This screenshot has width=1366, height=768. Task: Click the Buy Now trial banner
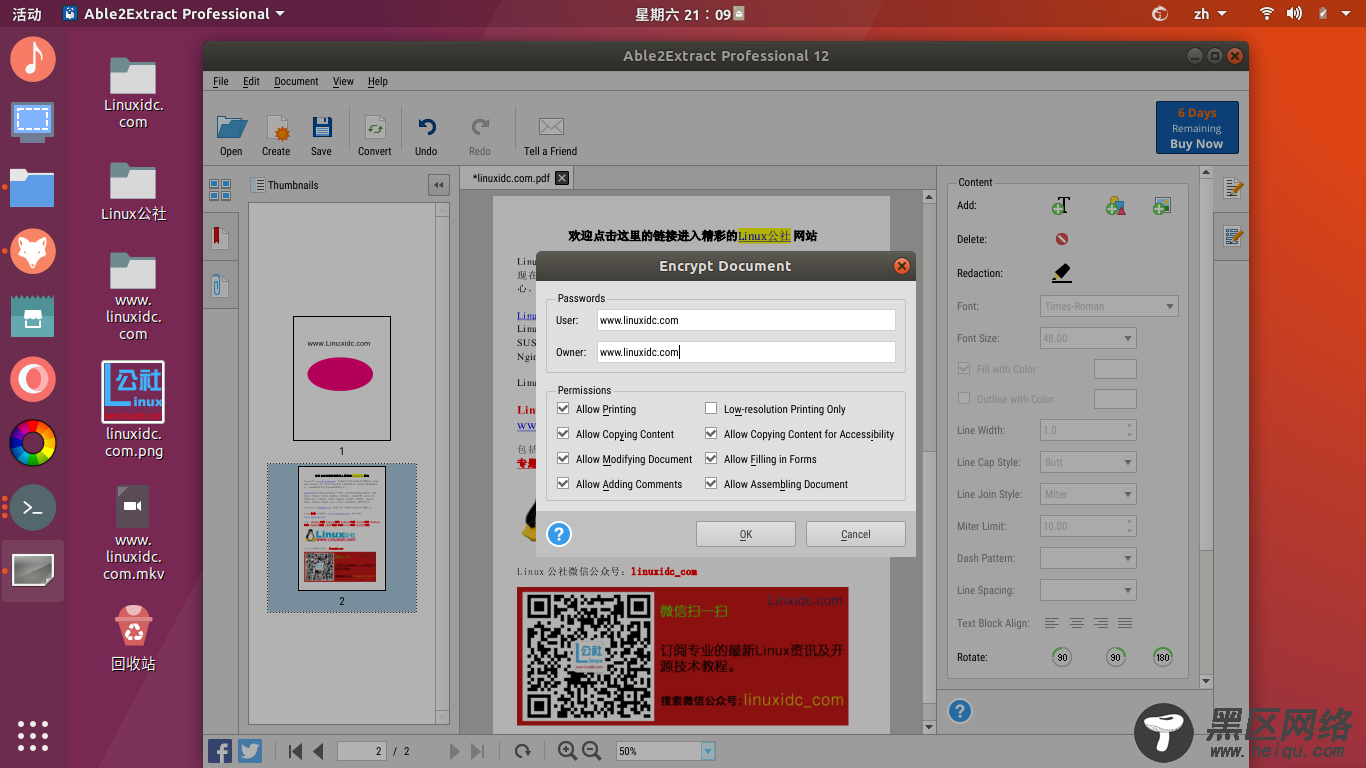point(1197,128)
